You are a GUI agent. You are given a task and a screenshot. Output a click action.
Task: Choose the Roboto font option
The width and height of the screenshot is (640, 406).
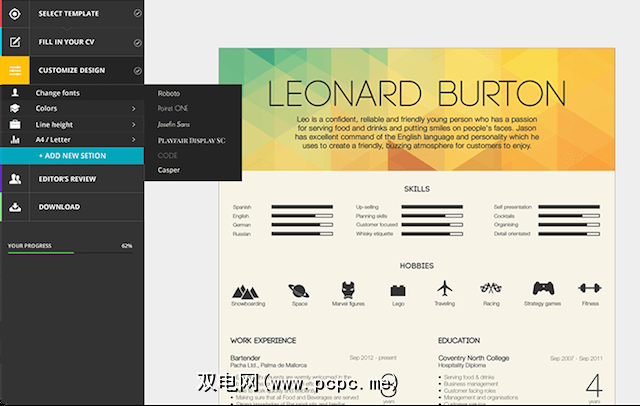[x=169, y=93]
